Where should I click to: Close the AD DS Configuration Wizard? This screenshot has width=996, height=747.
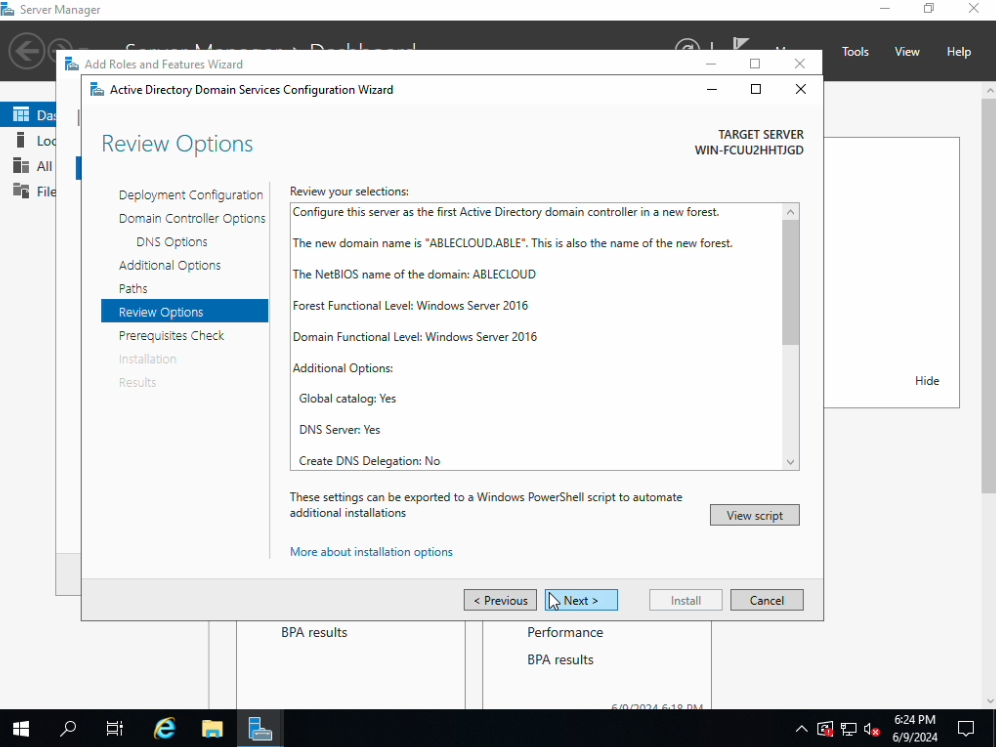point(800,90)
